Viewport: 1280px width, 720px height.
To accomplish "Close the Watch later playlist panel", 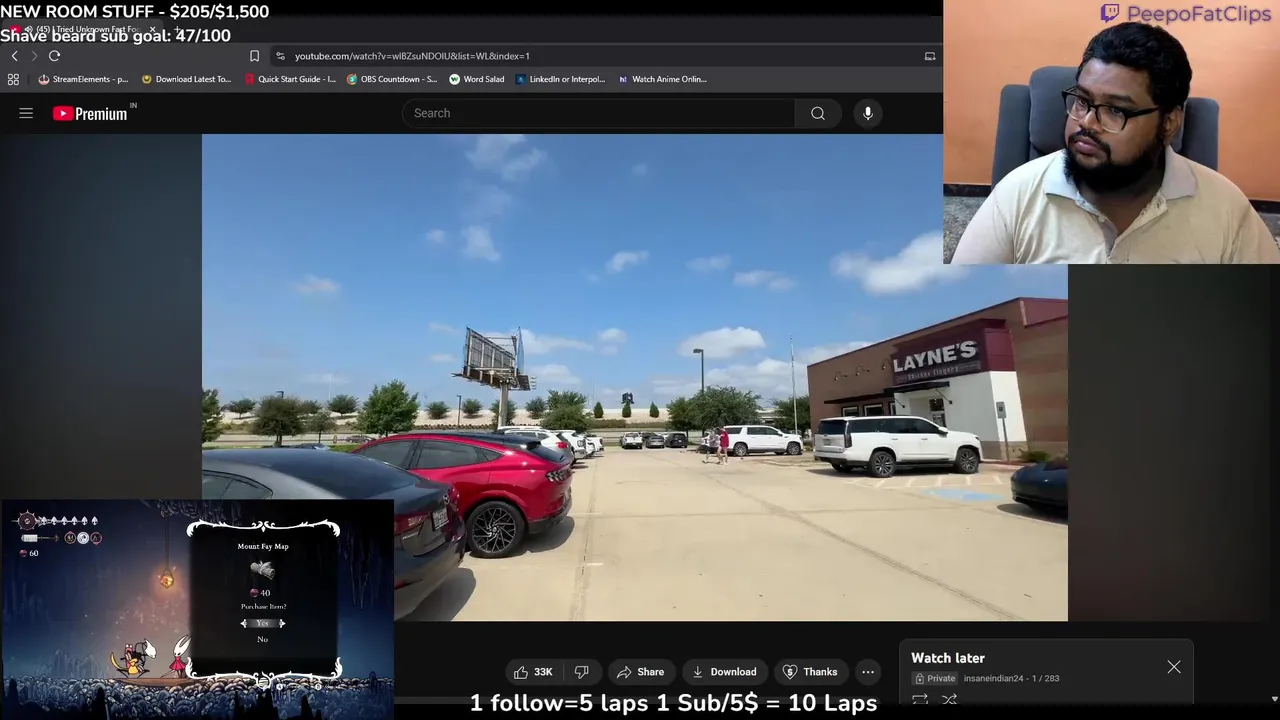I will (1174, 667).
